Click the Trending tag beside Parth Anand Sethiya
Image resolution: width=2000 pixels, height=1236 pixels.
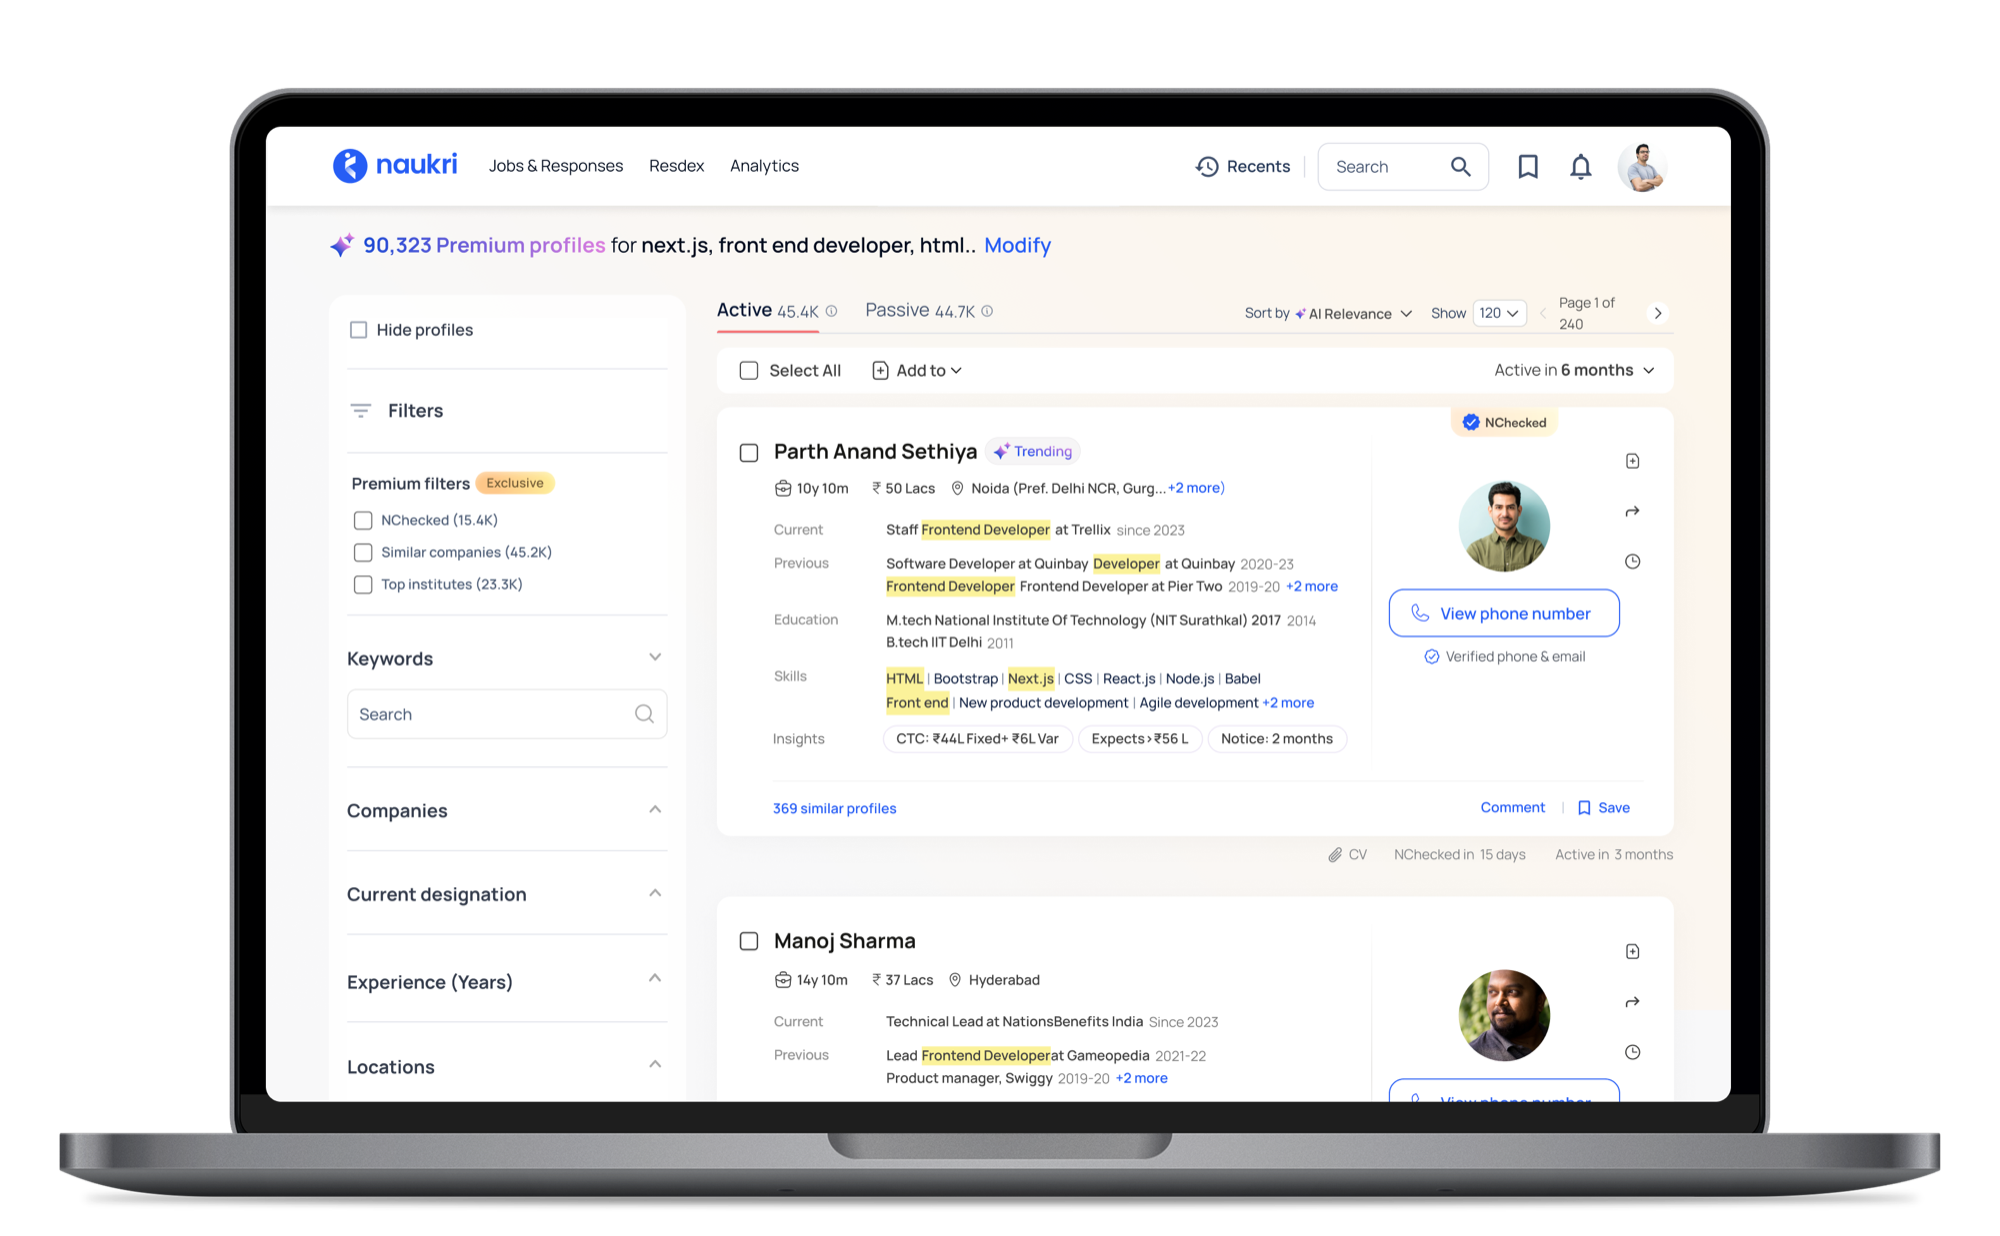1033,451
